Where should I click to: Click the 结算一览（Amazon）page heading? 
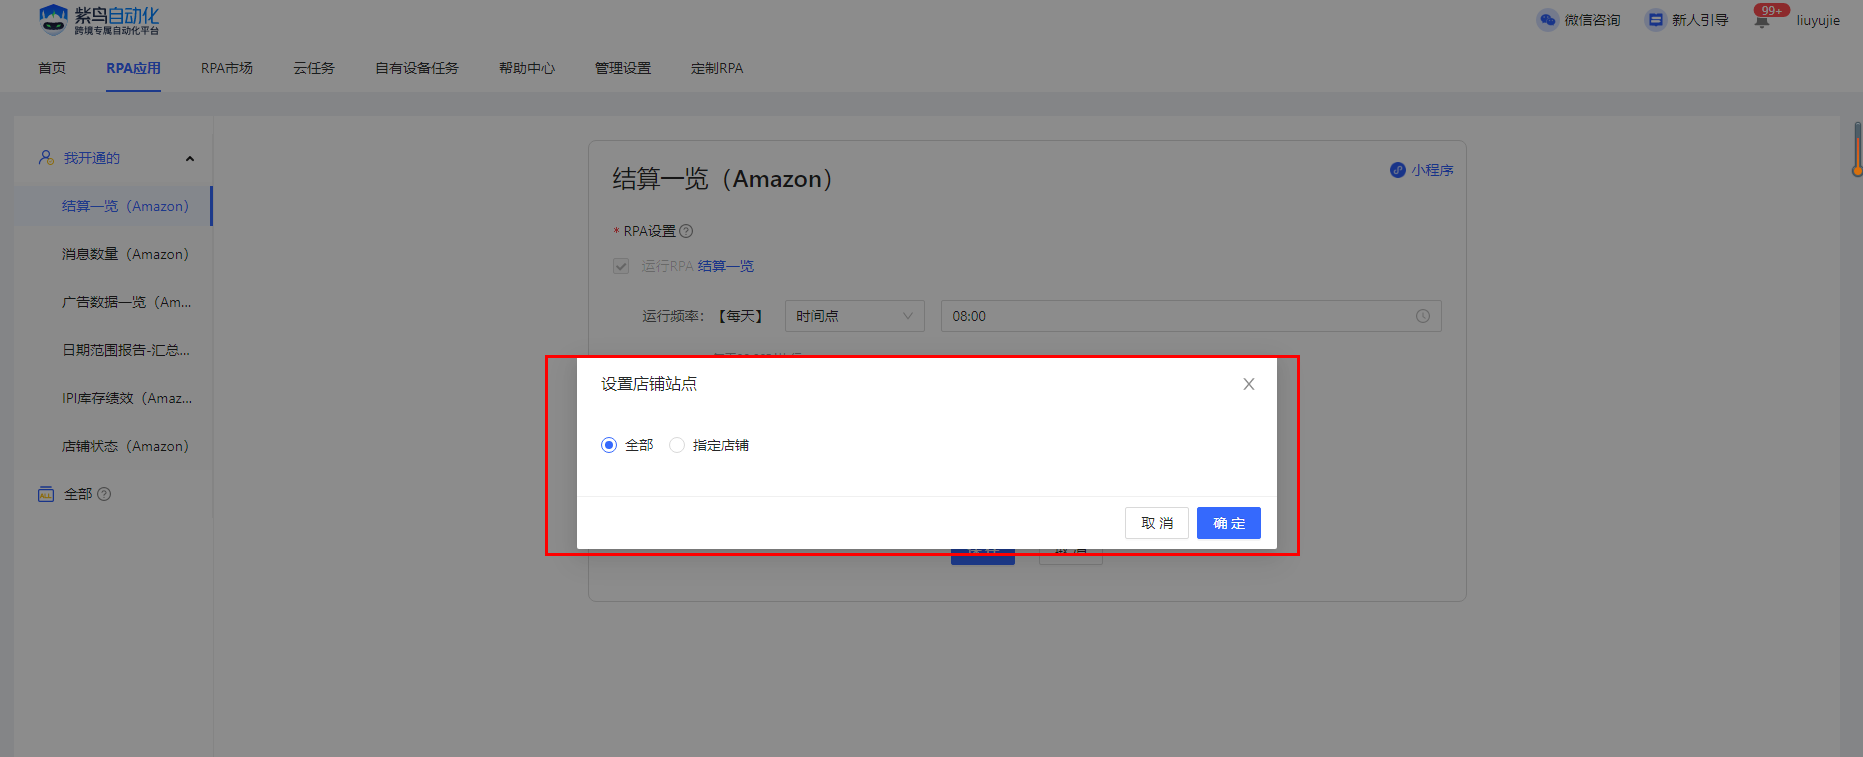point(723,179)
